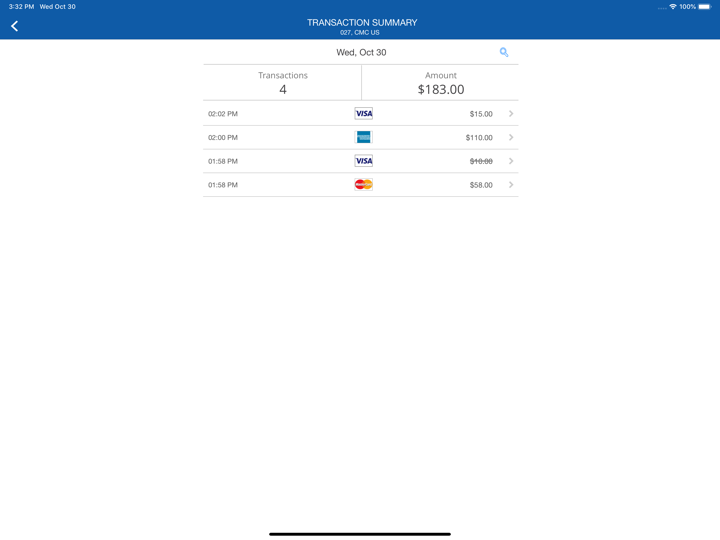Select the Wed, Oct 30 date field
Image resolution: width=720 pixels, height=540 pixels.
click(361, 52)
